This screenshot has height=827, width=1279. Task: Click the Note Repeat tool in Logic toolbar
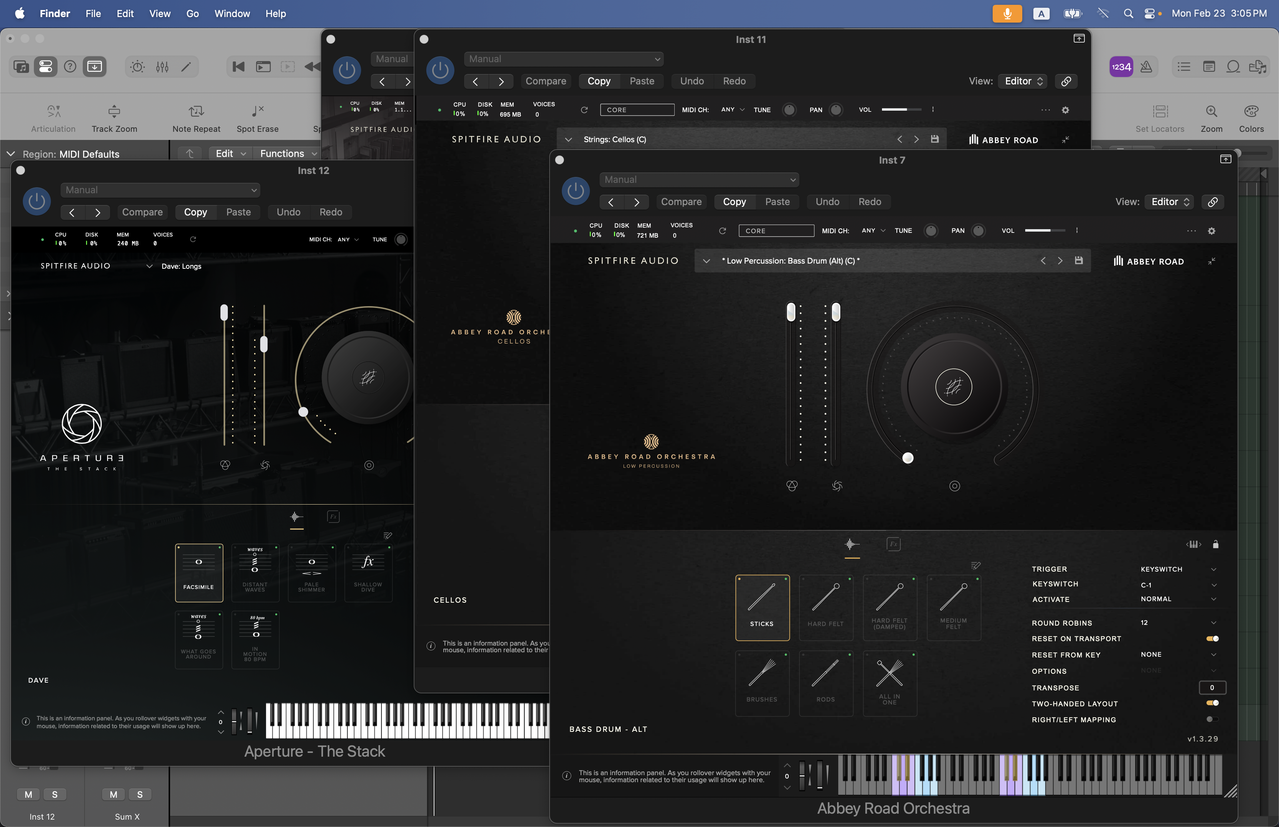(196, 118)
